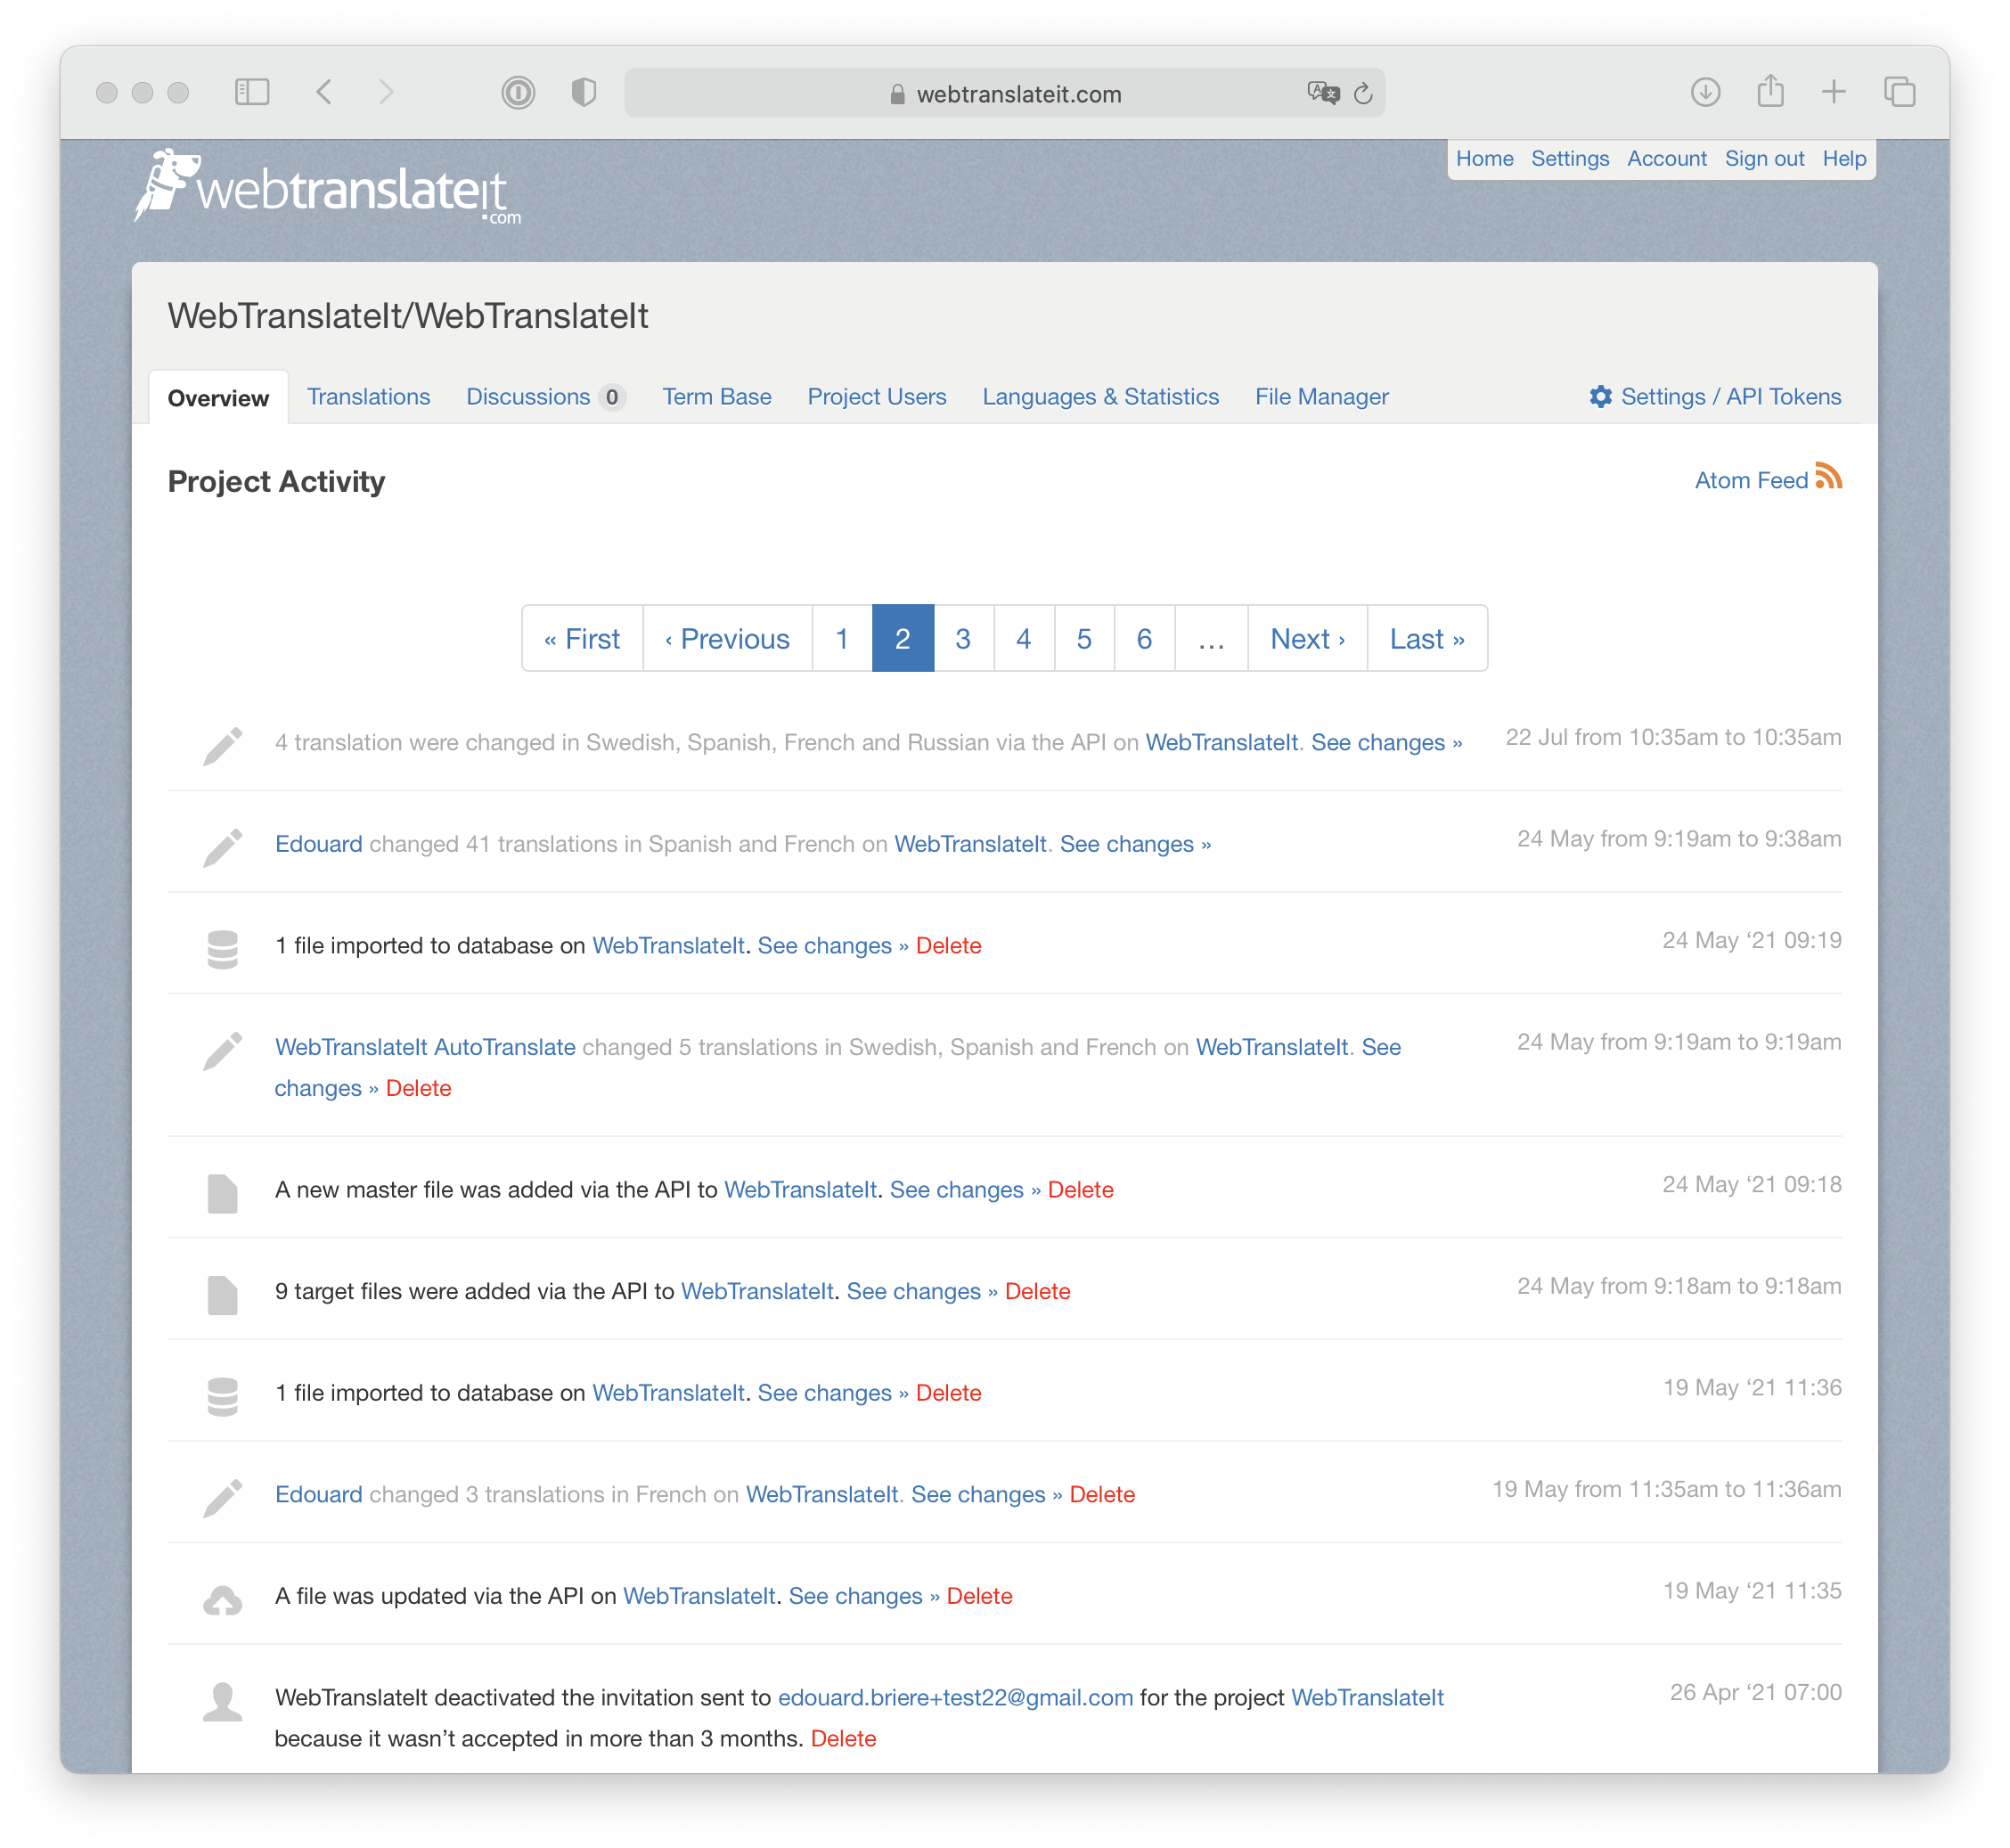Delete Edouard's 3 French translations entry
Viewport: 2010px width, 1848px height.
coord(1102,1494)
